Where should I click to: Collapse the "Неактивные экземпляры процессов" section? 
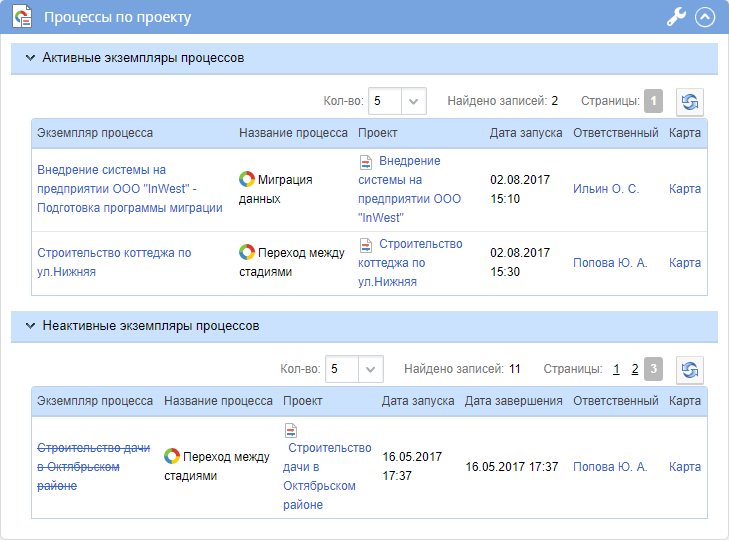tap(30, 326)
